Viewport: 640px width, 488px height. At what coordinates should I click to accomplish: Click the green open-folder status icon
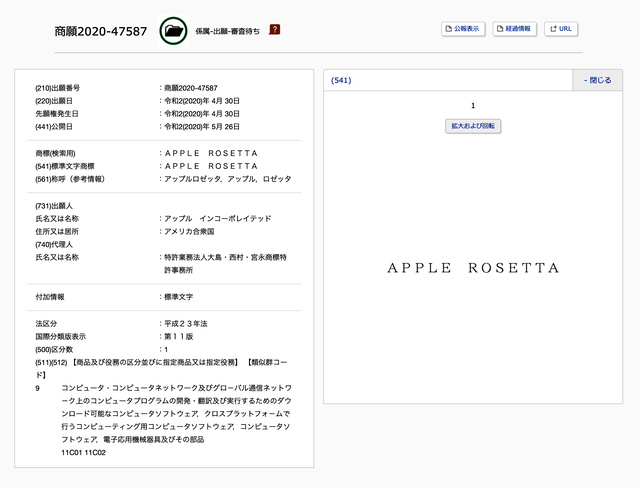coord(173,31)
